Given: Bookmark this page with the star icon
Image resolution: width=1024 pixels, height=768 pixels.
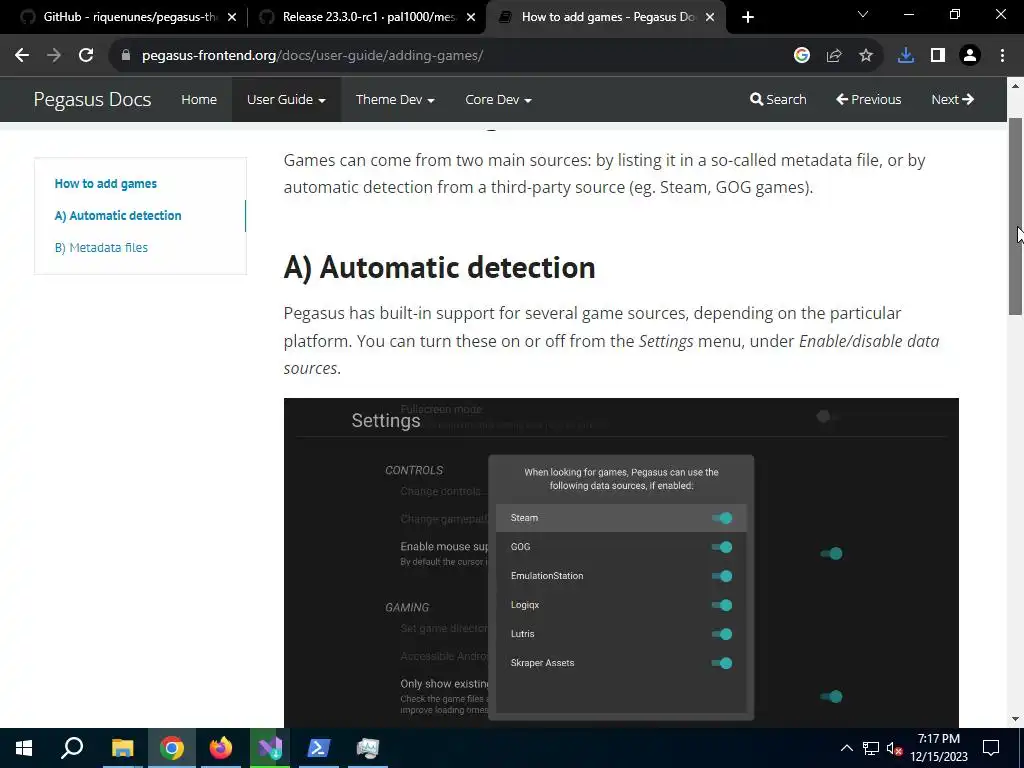Looking at the screenshot, I should [865, 56].
